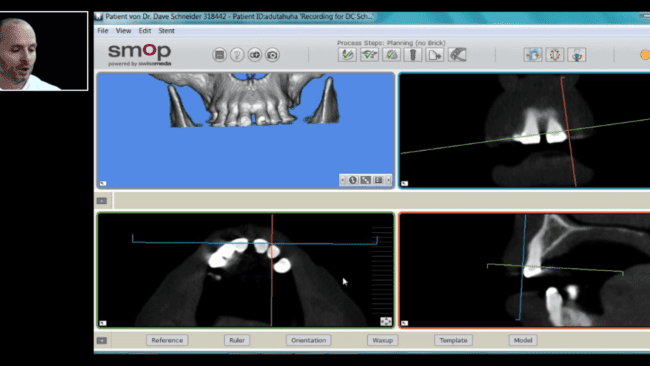This screenshot has height=366, width=650.
Task: Expand the 3D view toolbar right arrow
Action: pos(388,180)
